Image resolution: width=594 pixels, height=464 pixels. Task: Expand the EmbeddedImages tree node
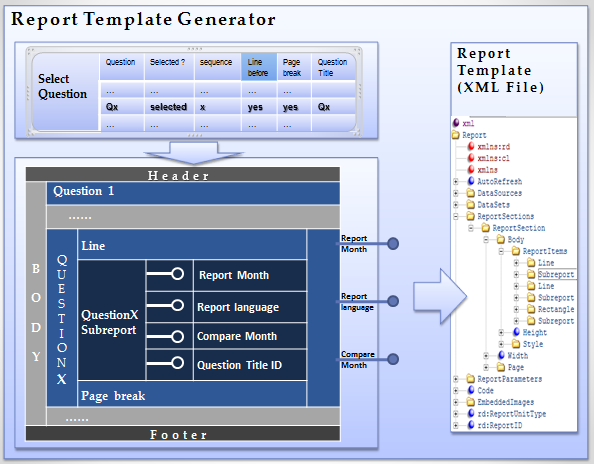click(456, 402)
